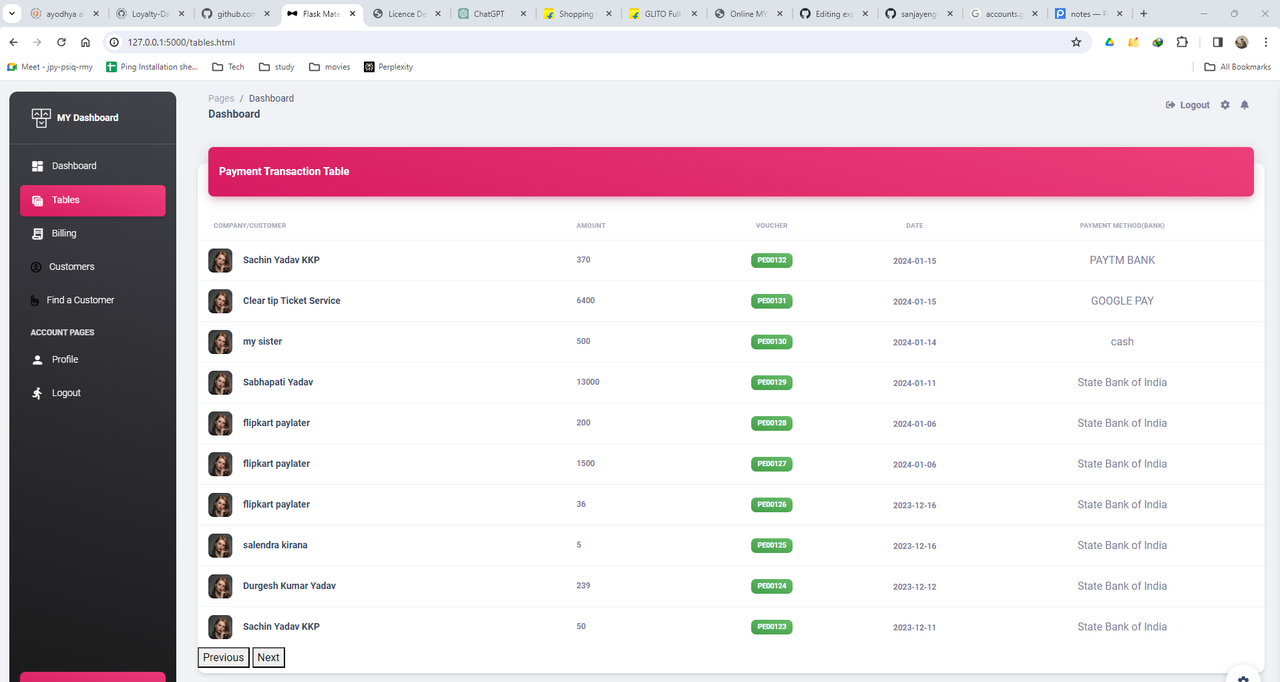1280x682 pixels.
Task: Go to the Next page of transactions
Action: tap(268, 657)
